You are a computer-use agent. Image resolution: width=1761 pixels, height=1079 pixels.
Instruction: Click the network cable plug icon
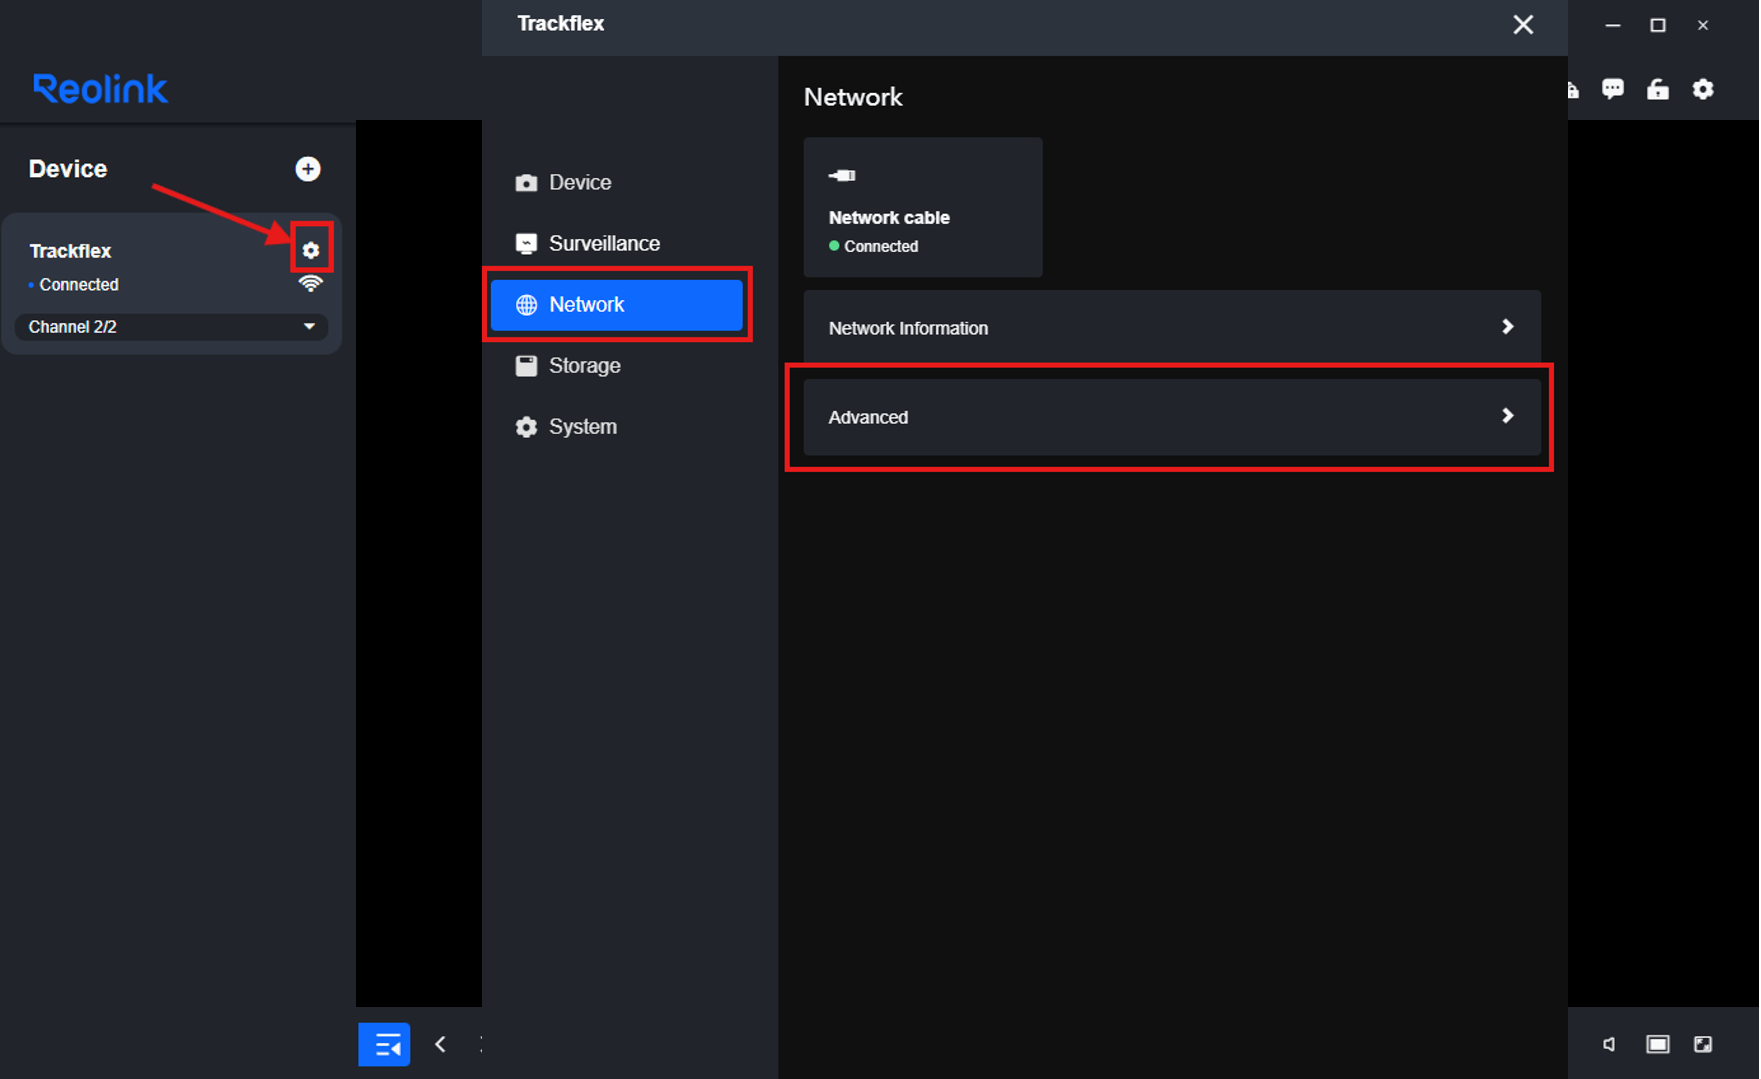point(842,176)
